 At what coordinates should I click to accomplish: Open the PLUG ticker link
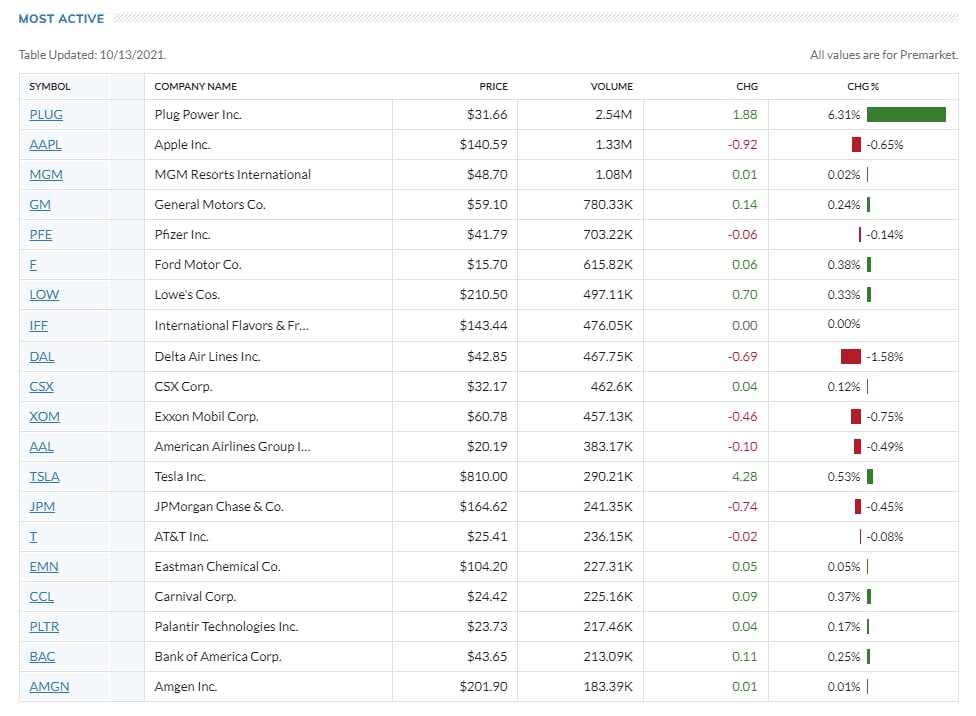click(x=46, y=115)
